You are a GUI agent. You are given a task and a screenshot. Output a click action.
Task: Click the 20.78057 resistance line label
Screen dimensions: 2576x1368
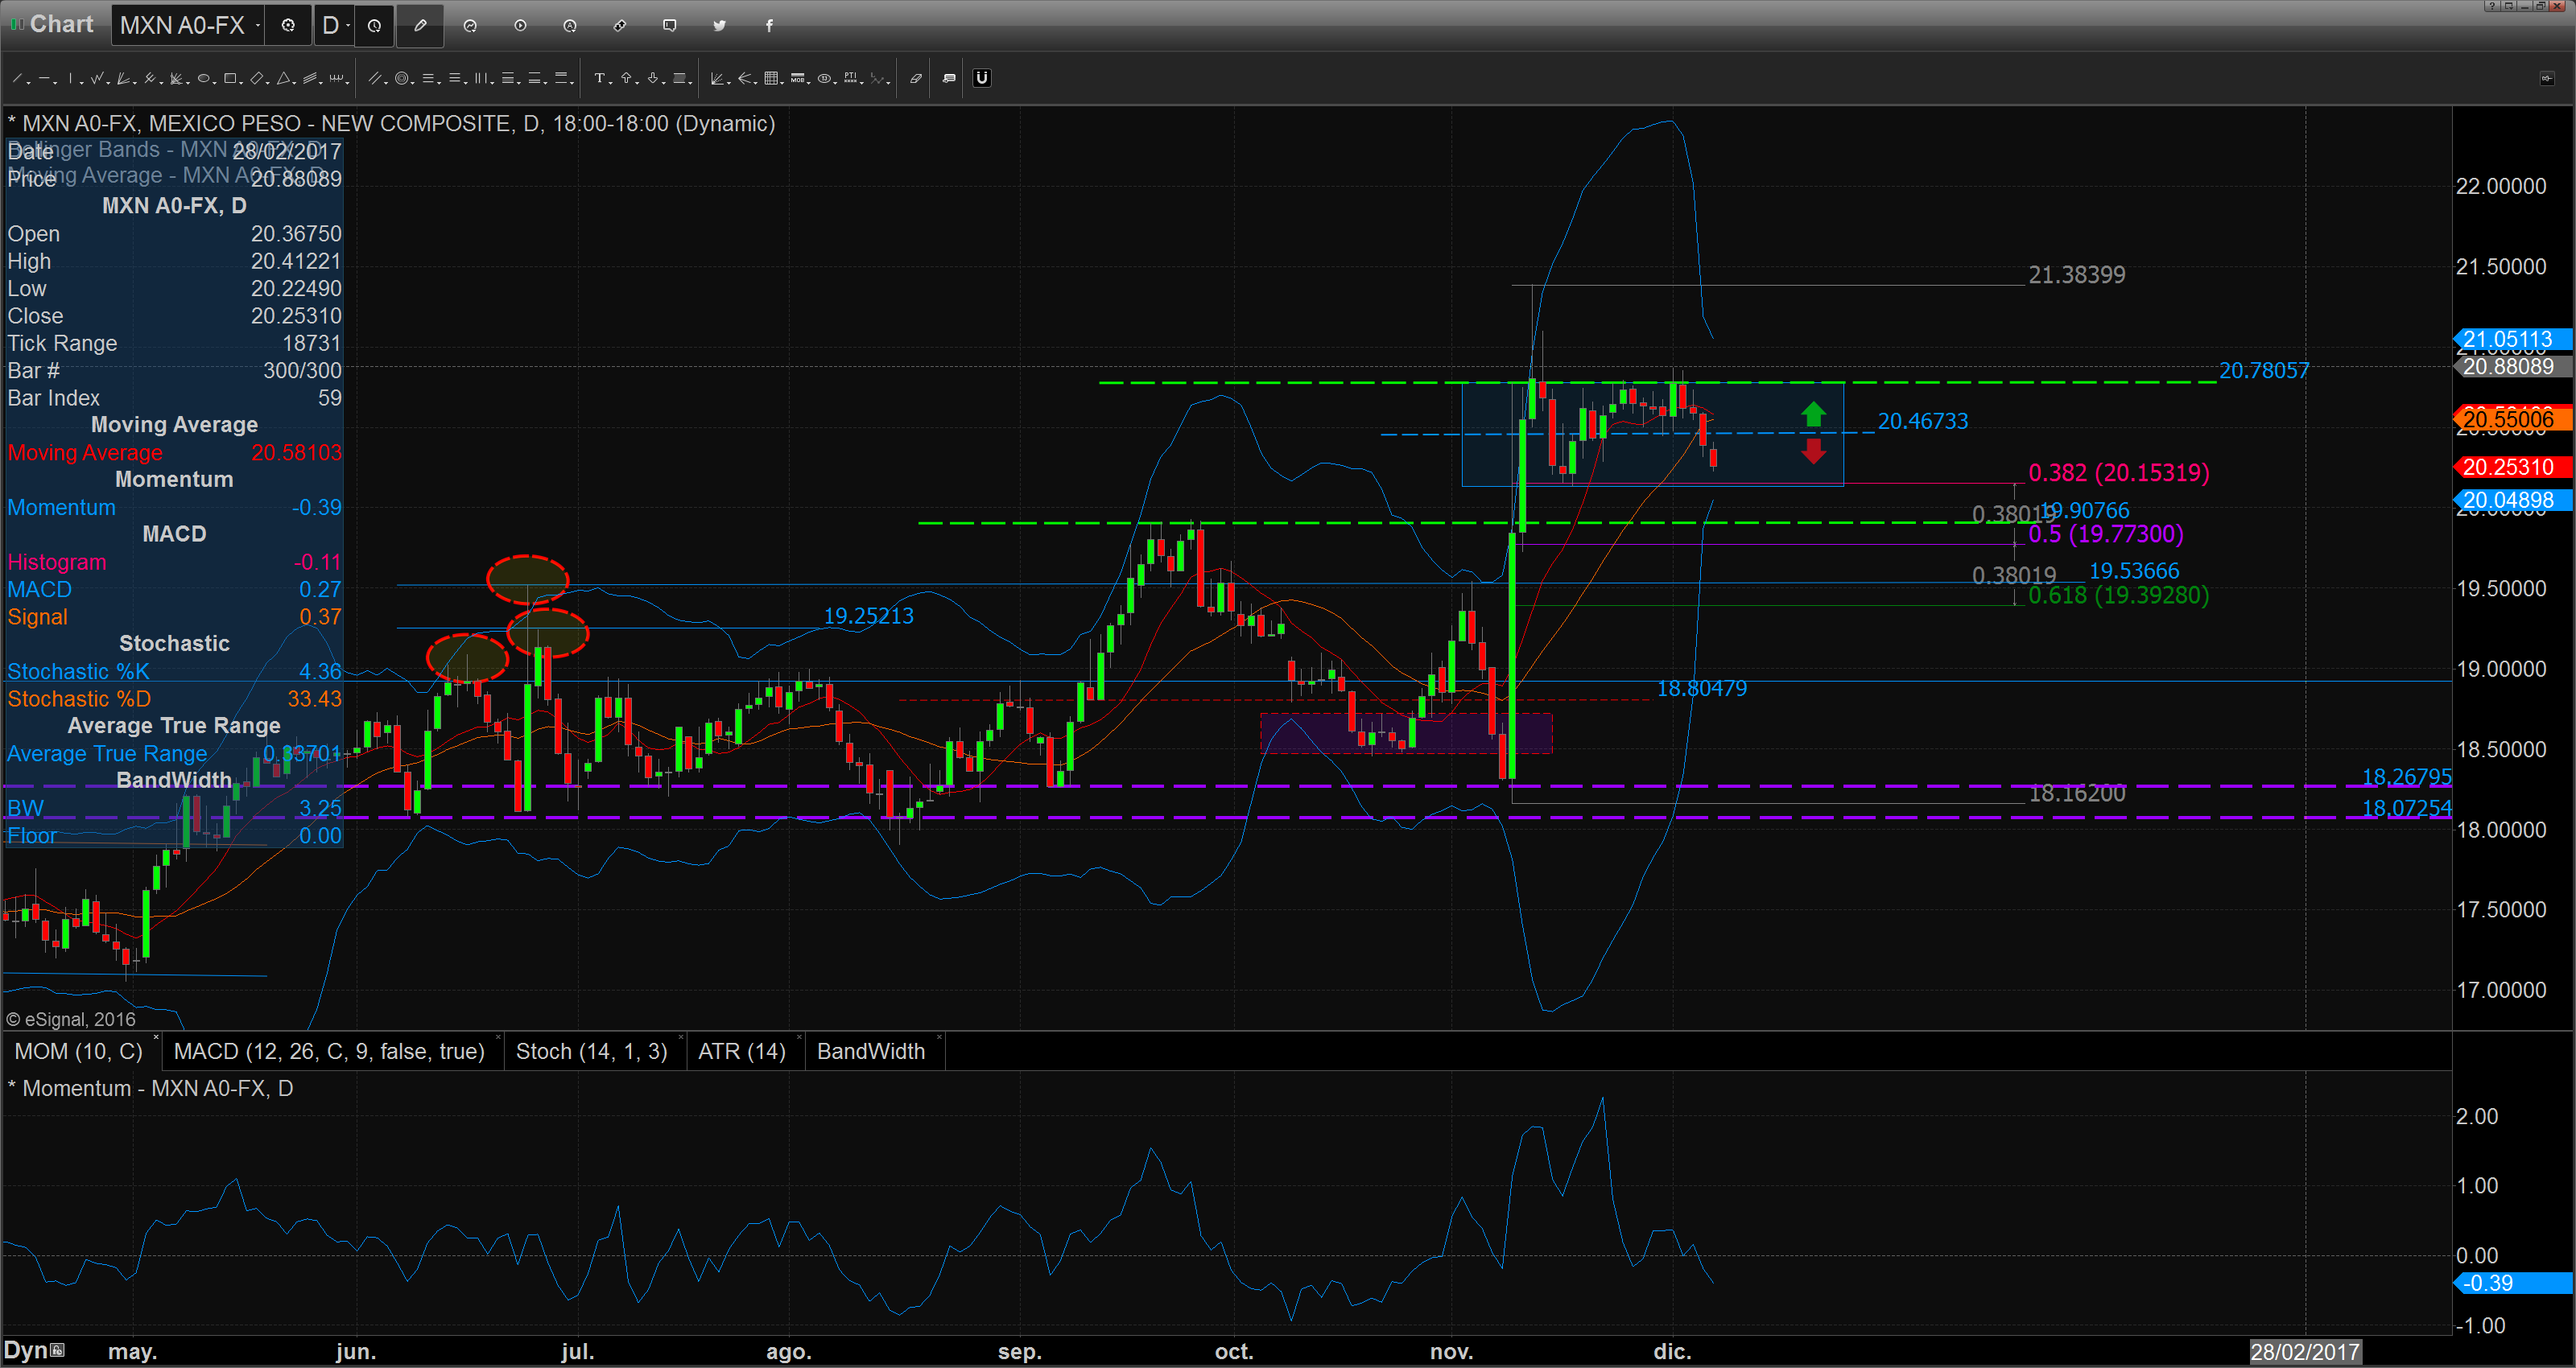tap(2264, 371)
